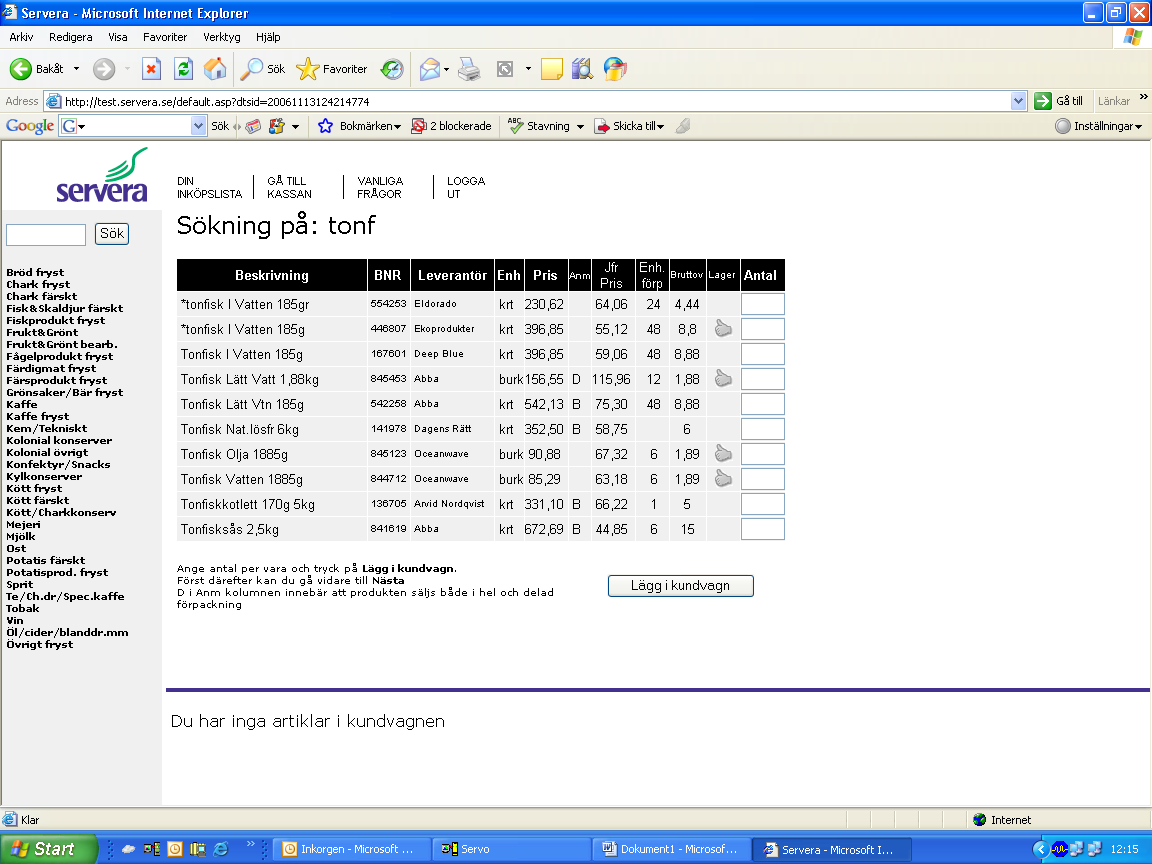1152x864 pixels.
Task: Click the Bokmärken star icon
Action: pos(325,126)
